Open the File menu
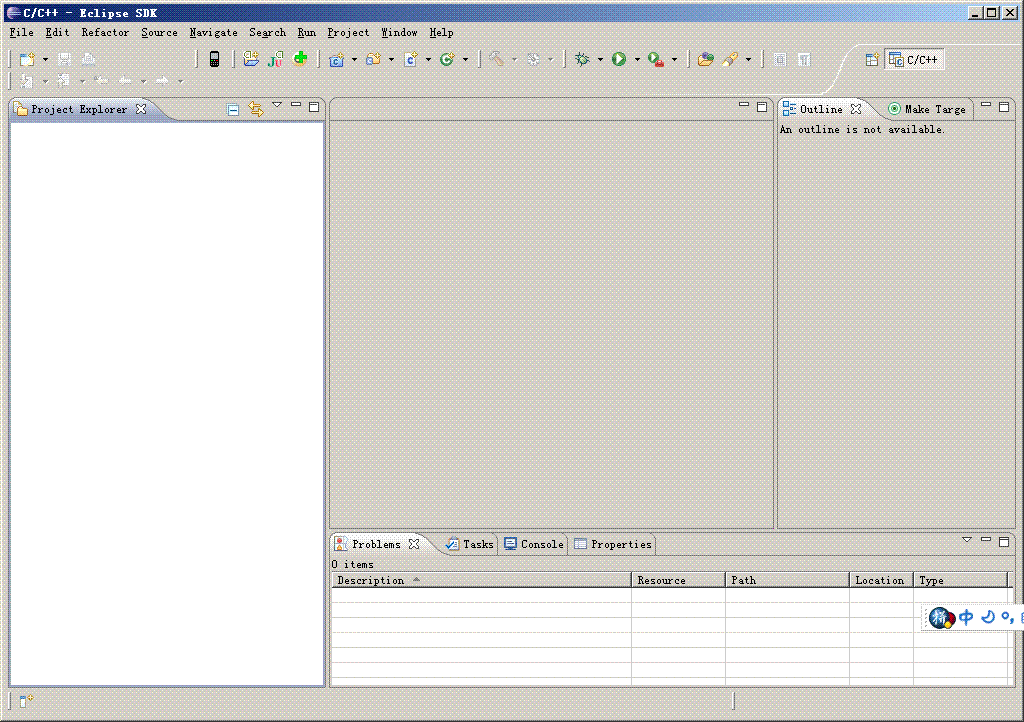1024x722 pixels. click(22, 32)
